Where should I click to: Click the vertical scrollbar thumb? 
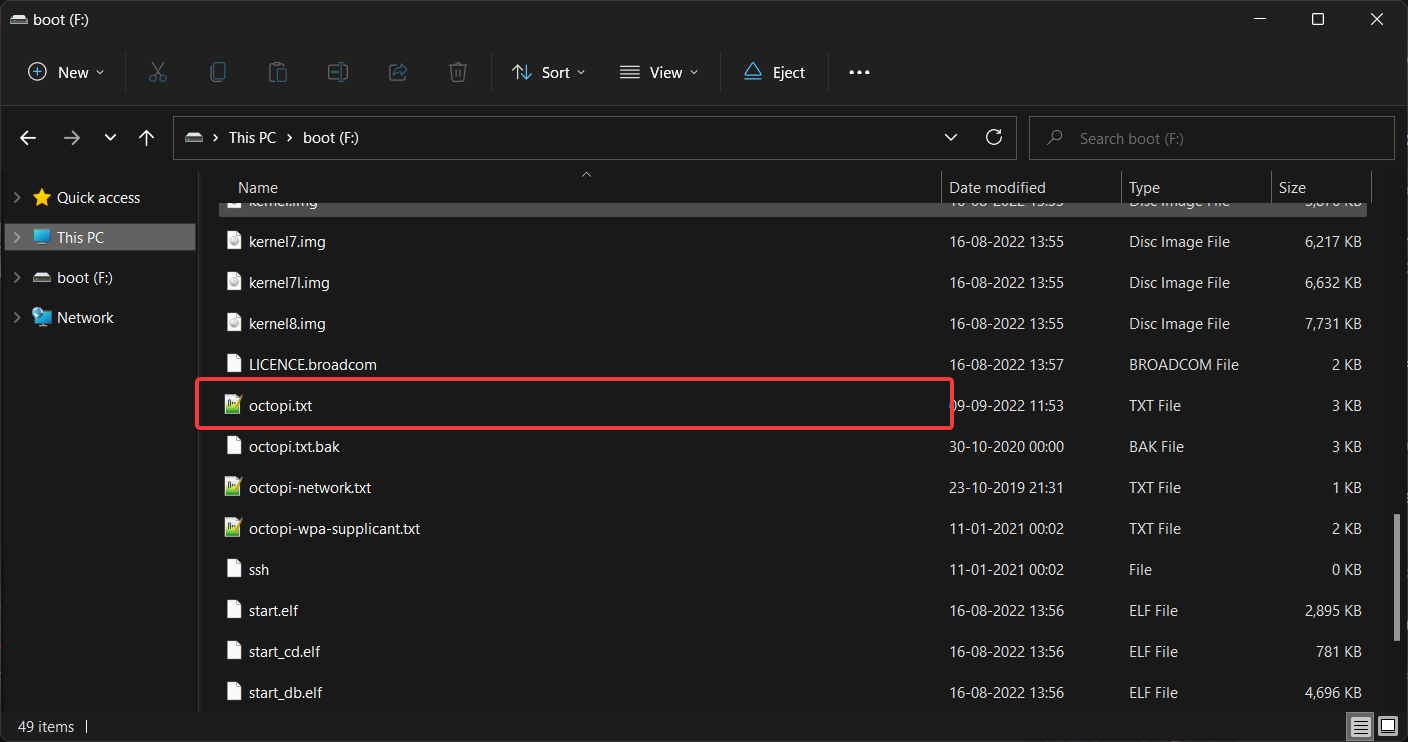(x=1396, y=576)
